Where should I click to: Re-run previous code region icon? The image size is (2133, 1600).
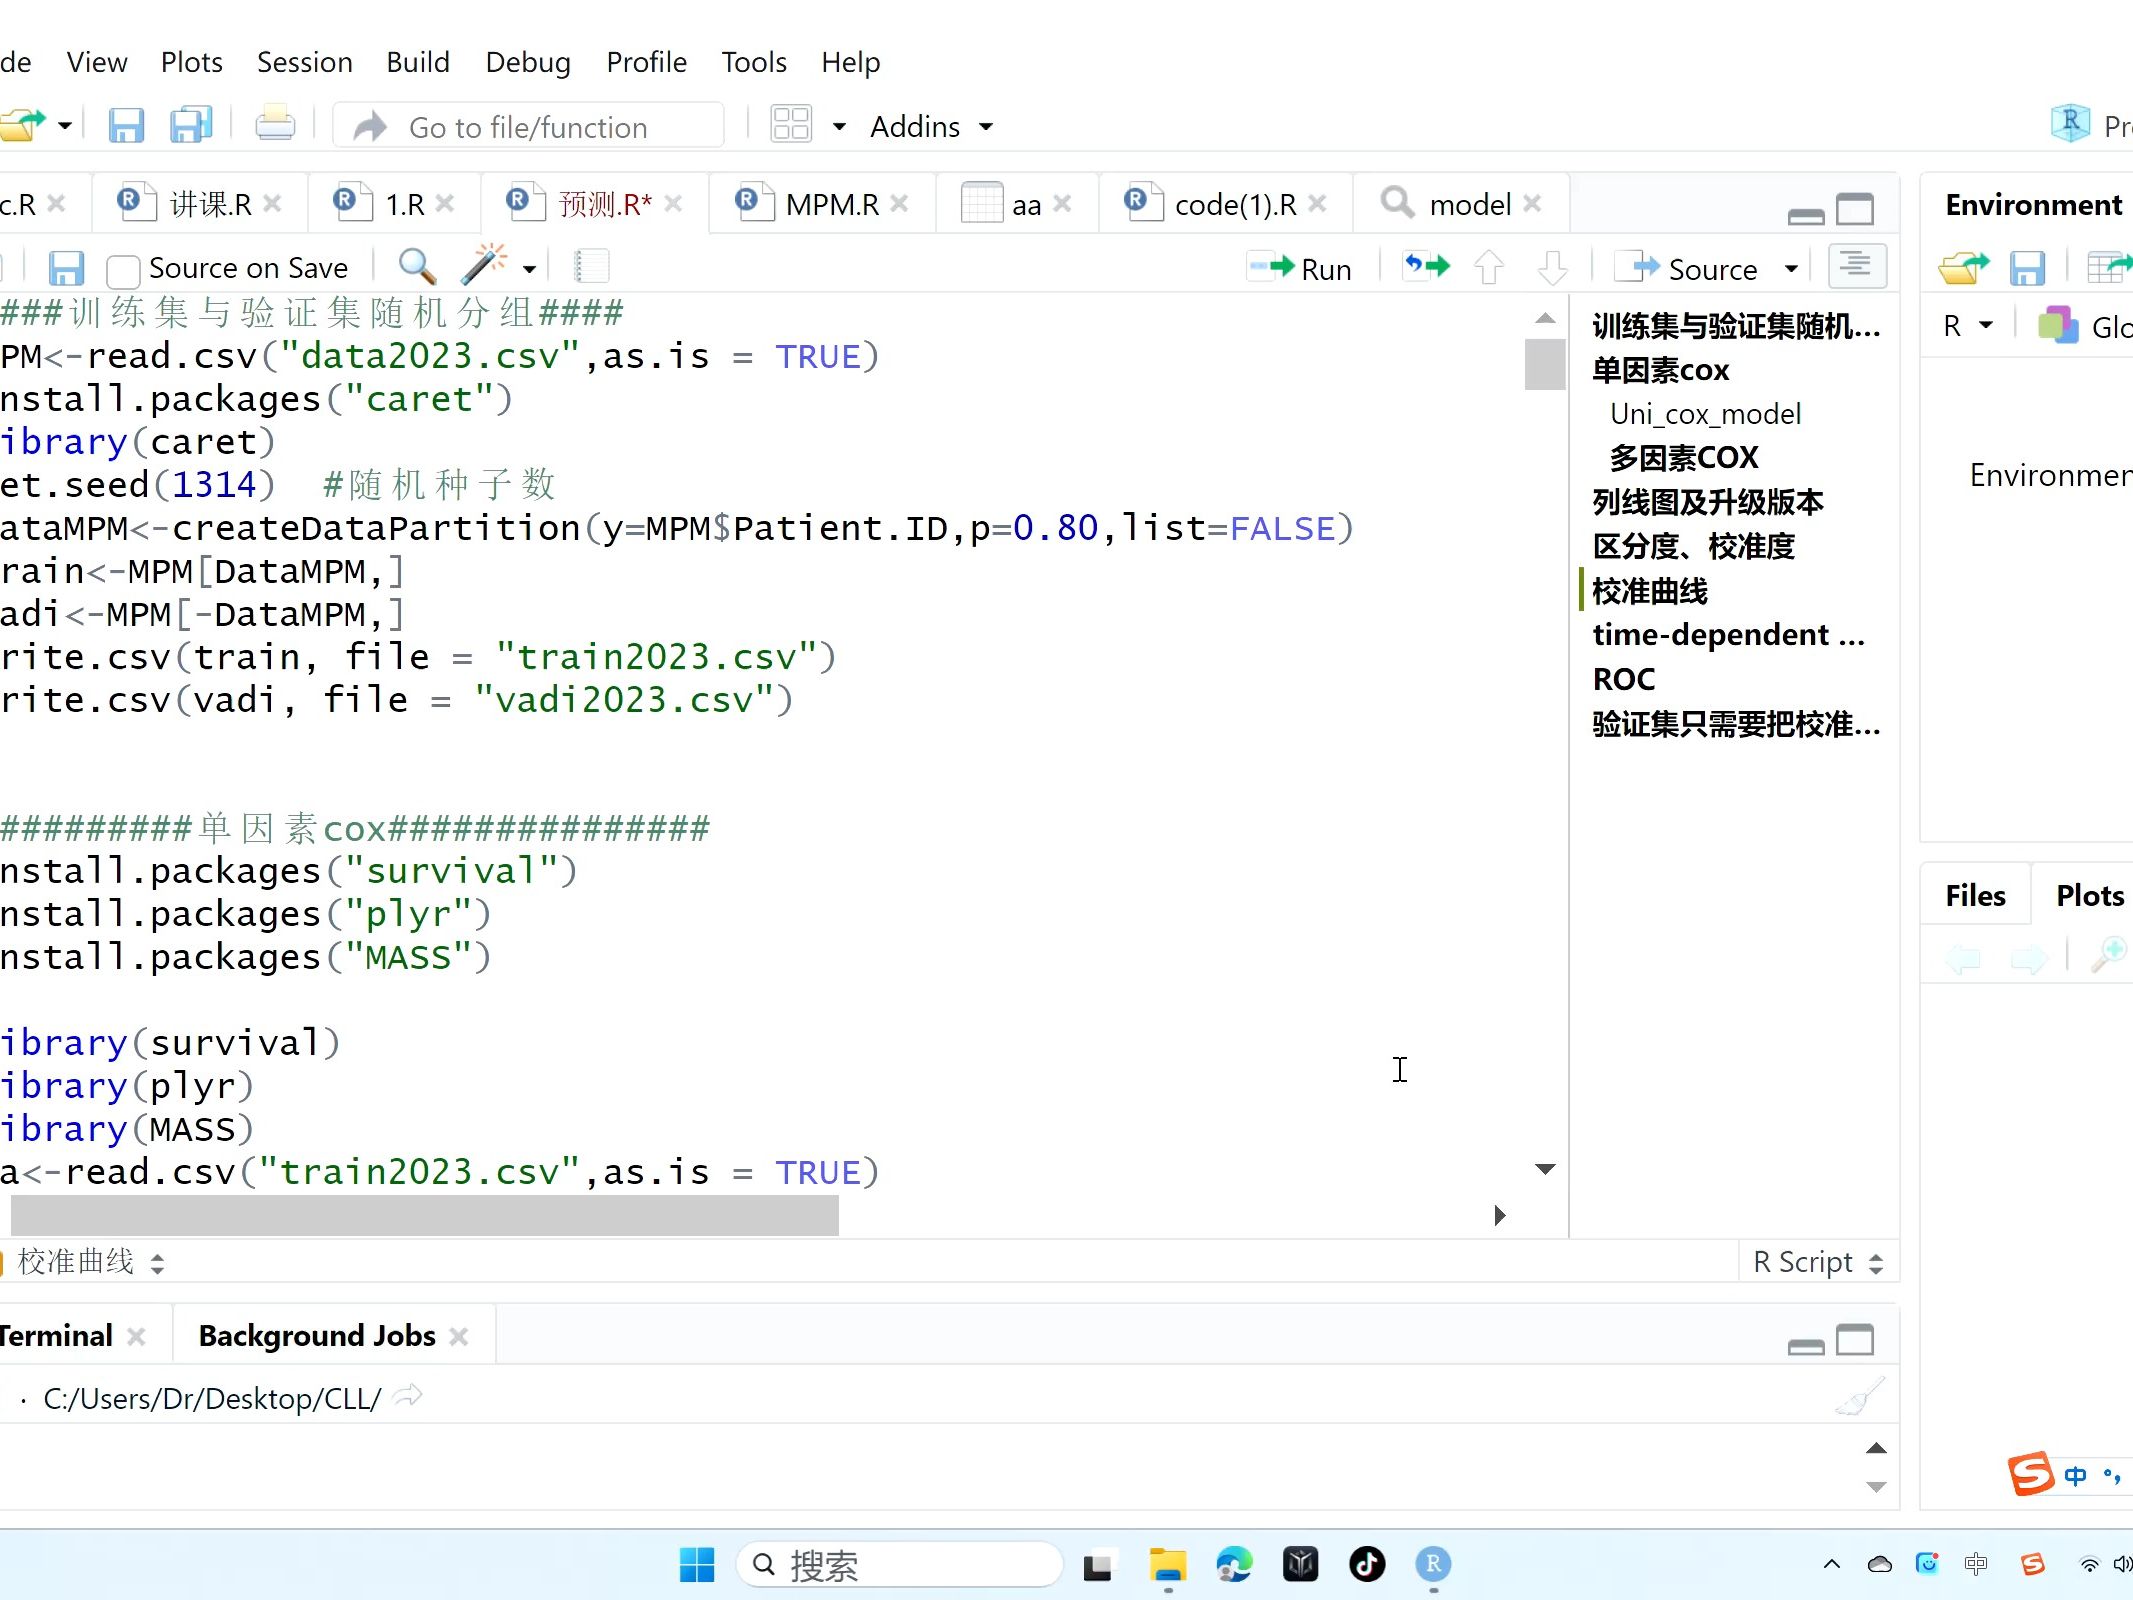tap(1427, 267)
